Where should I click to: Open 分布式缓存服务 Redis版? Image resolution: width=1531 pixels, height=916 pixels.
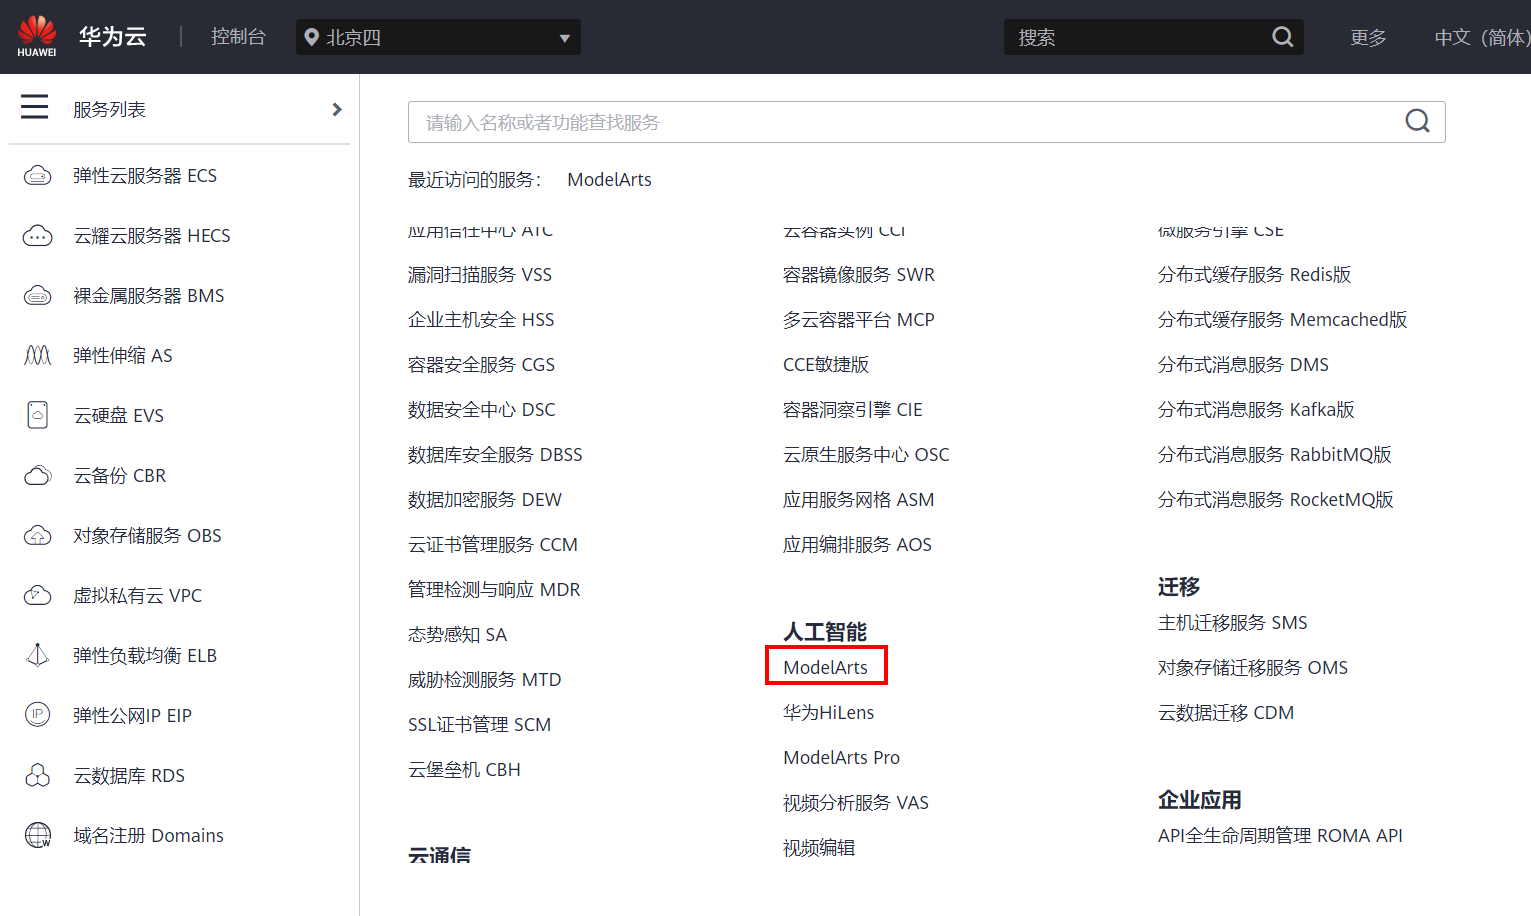click(1255, 274)
